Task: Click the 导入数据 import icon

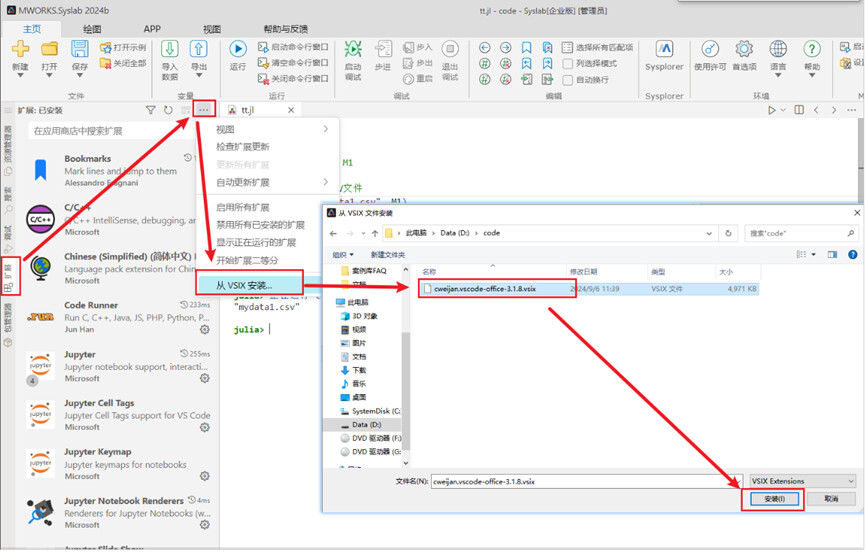Action: click(x=169, y=49)
